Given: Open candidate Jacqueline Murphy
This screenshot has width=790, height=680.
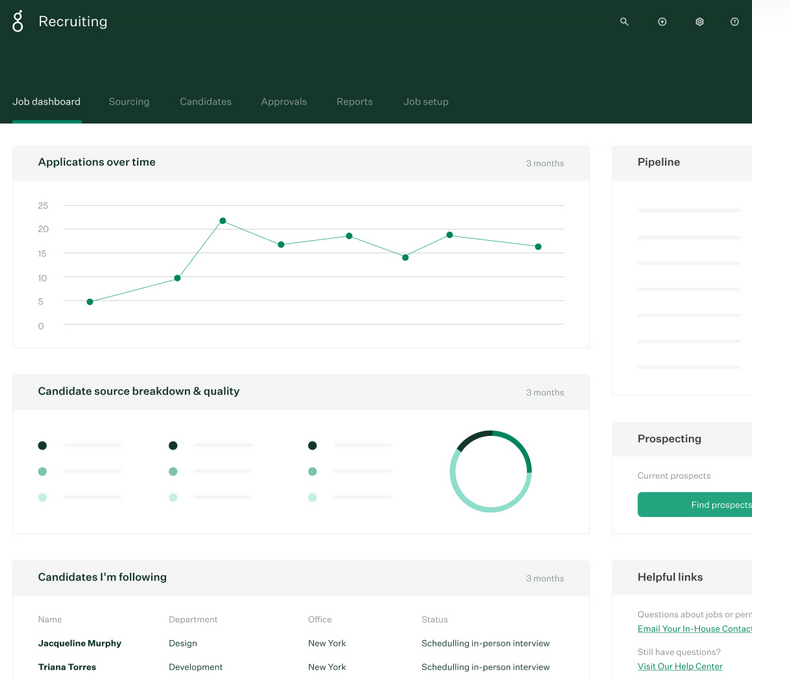Looking at the screenshot, I should pos(80,643).
